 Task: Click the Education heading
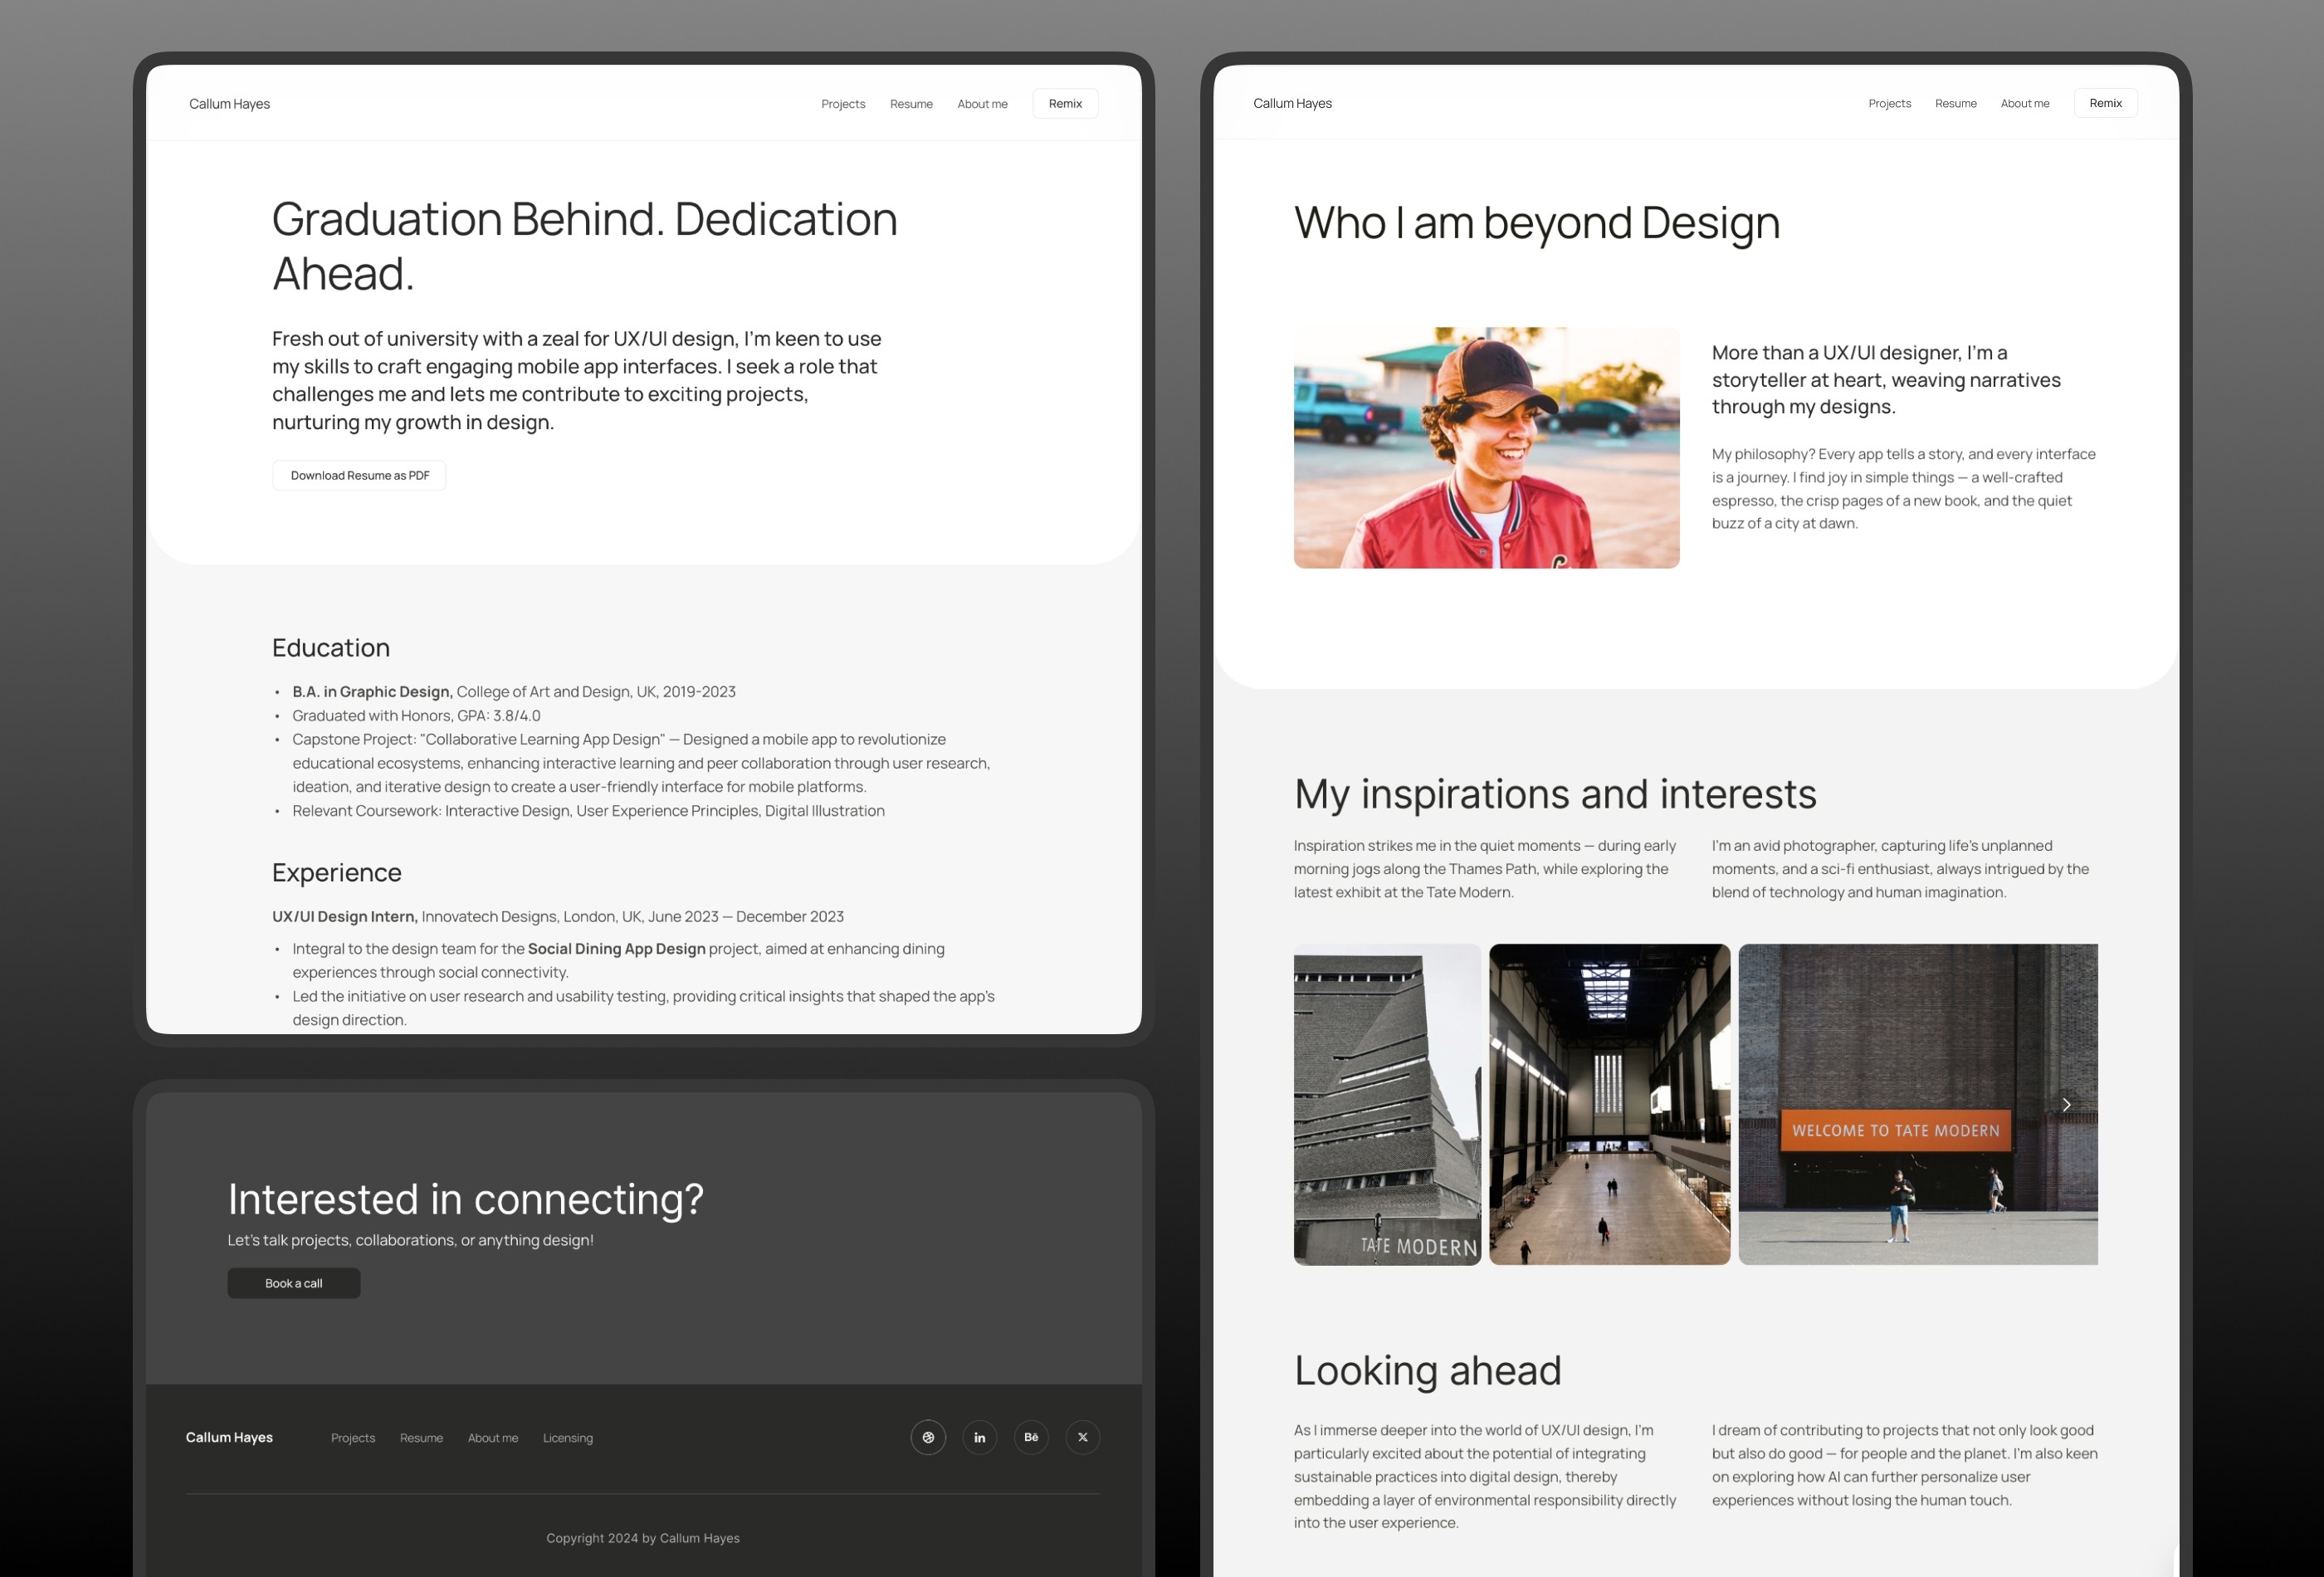[331, 648]
